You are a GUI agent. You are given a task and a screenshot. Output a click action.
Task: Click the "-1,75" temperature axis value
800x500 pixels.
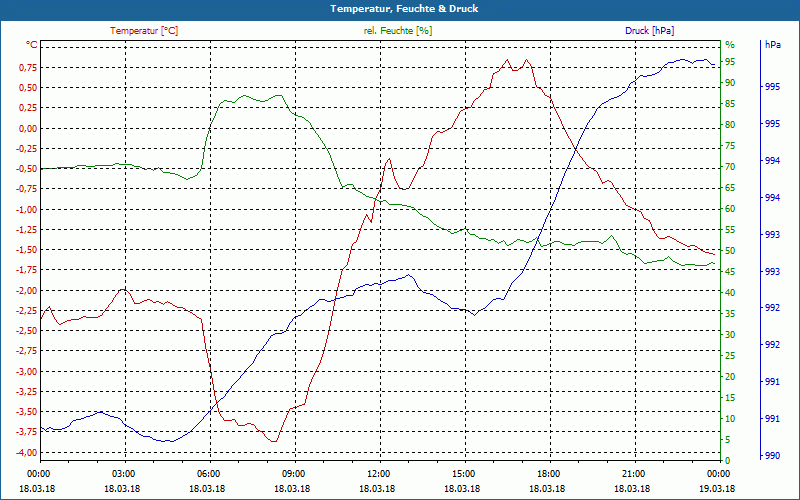[x=27, y=270]
